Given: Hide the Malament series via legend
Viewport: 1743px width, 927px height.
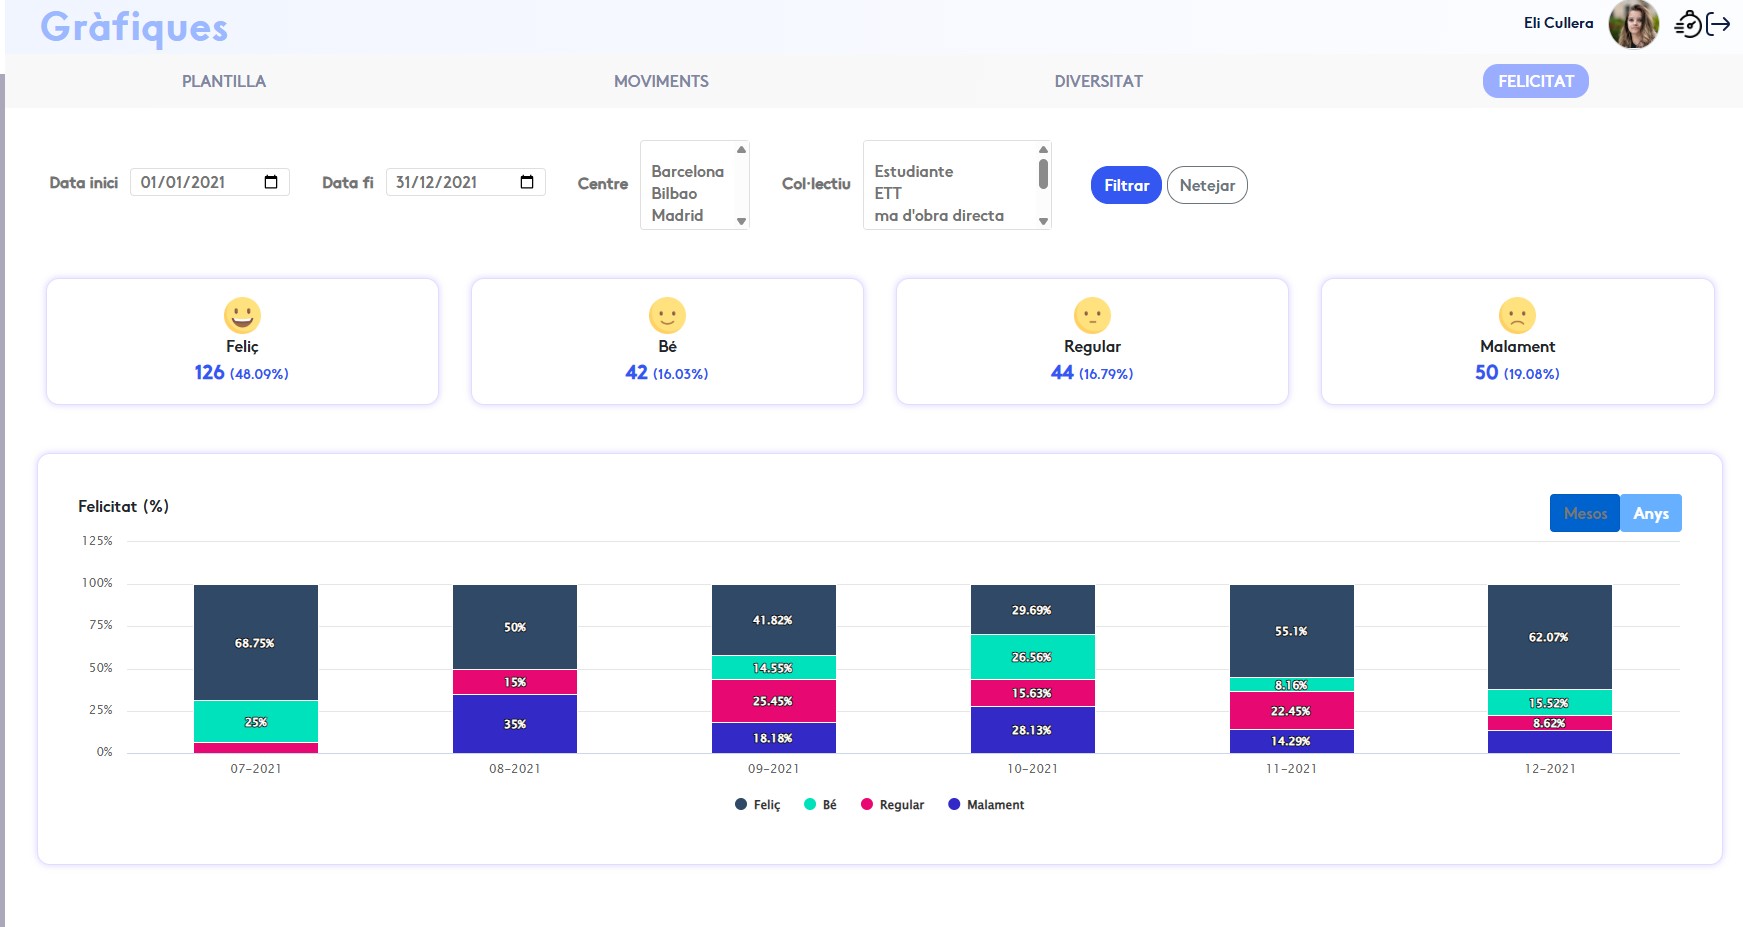Looking at the screenshot, I should tap(986, 805).
